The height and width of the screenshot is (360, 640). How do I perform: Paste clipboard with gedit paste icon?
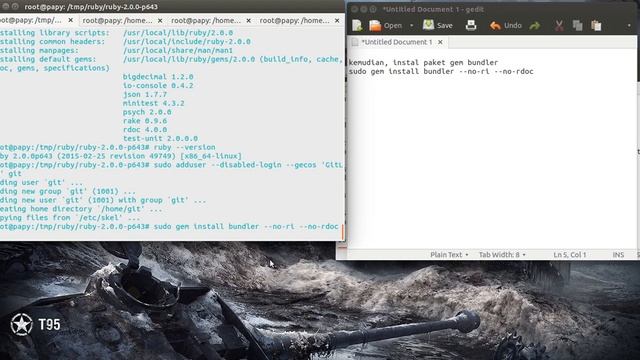[x=596, y=26]
